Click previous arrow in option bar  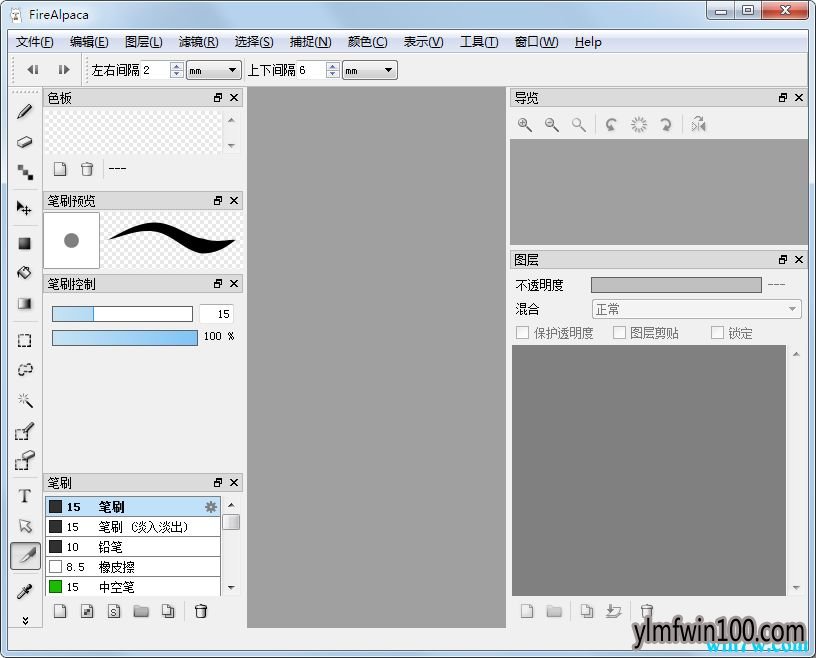pyautogui.click(x=33, y=69)
